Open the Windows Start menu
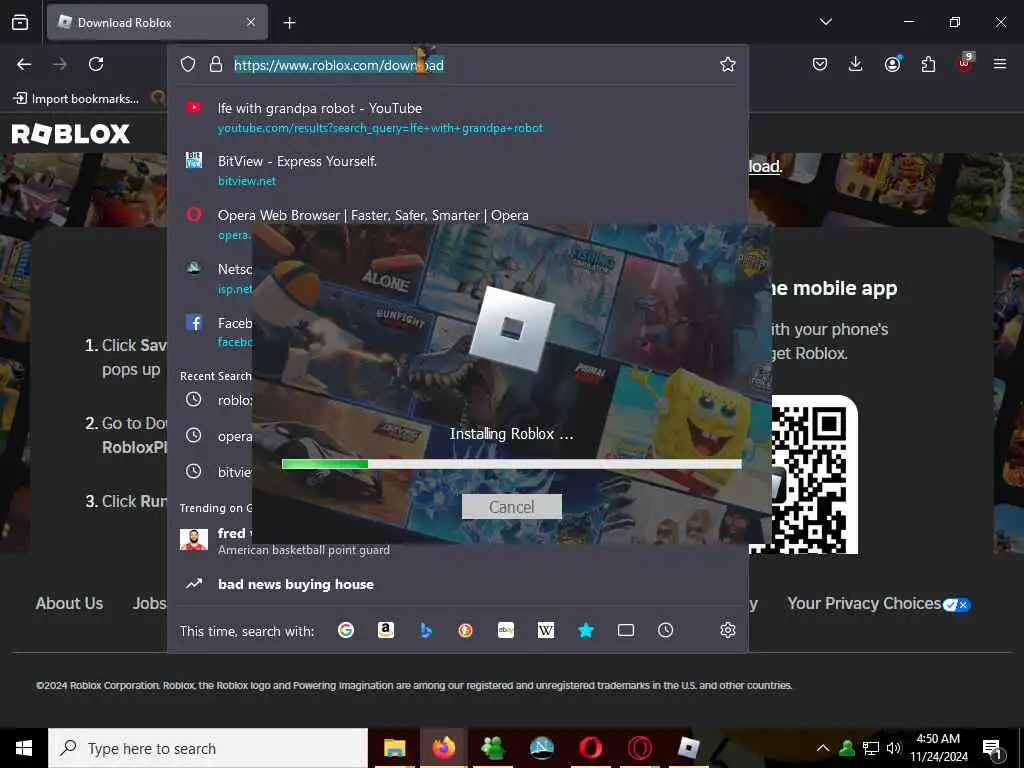 (x=24, y=748)
